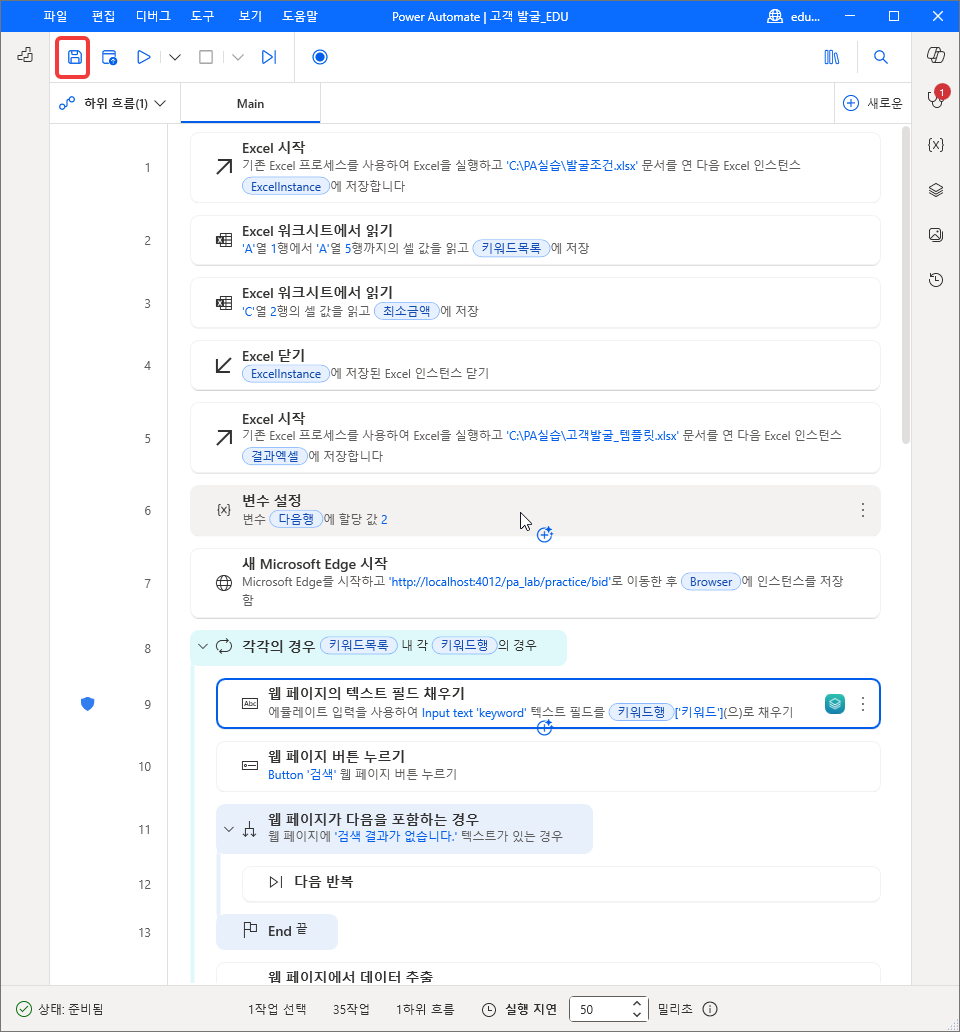Screen dimensions: 960x1032
Task: Open the Actions pane icon
Action: coord(25,55)
